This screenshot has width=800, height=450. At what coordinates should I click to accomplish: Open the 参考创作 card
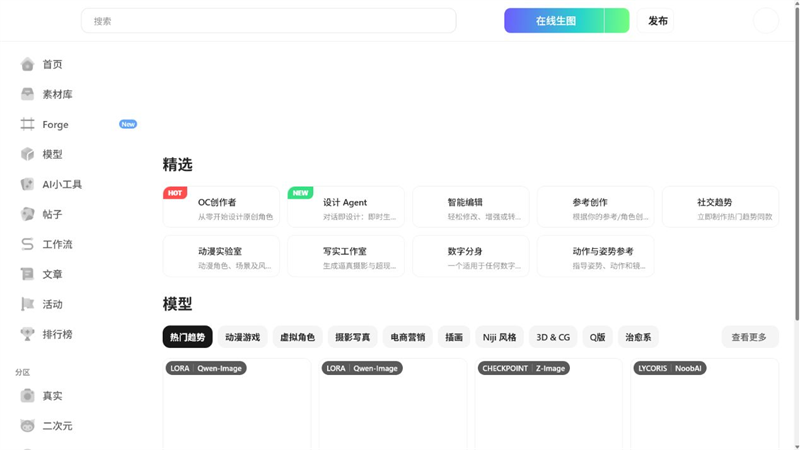point(595,207)
